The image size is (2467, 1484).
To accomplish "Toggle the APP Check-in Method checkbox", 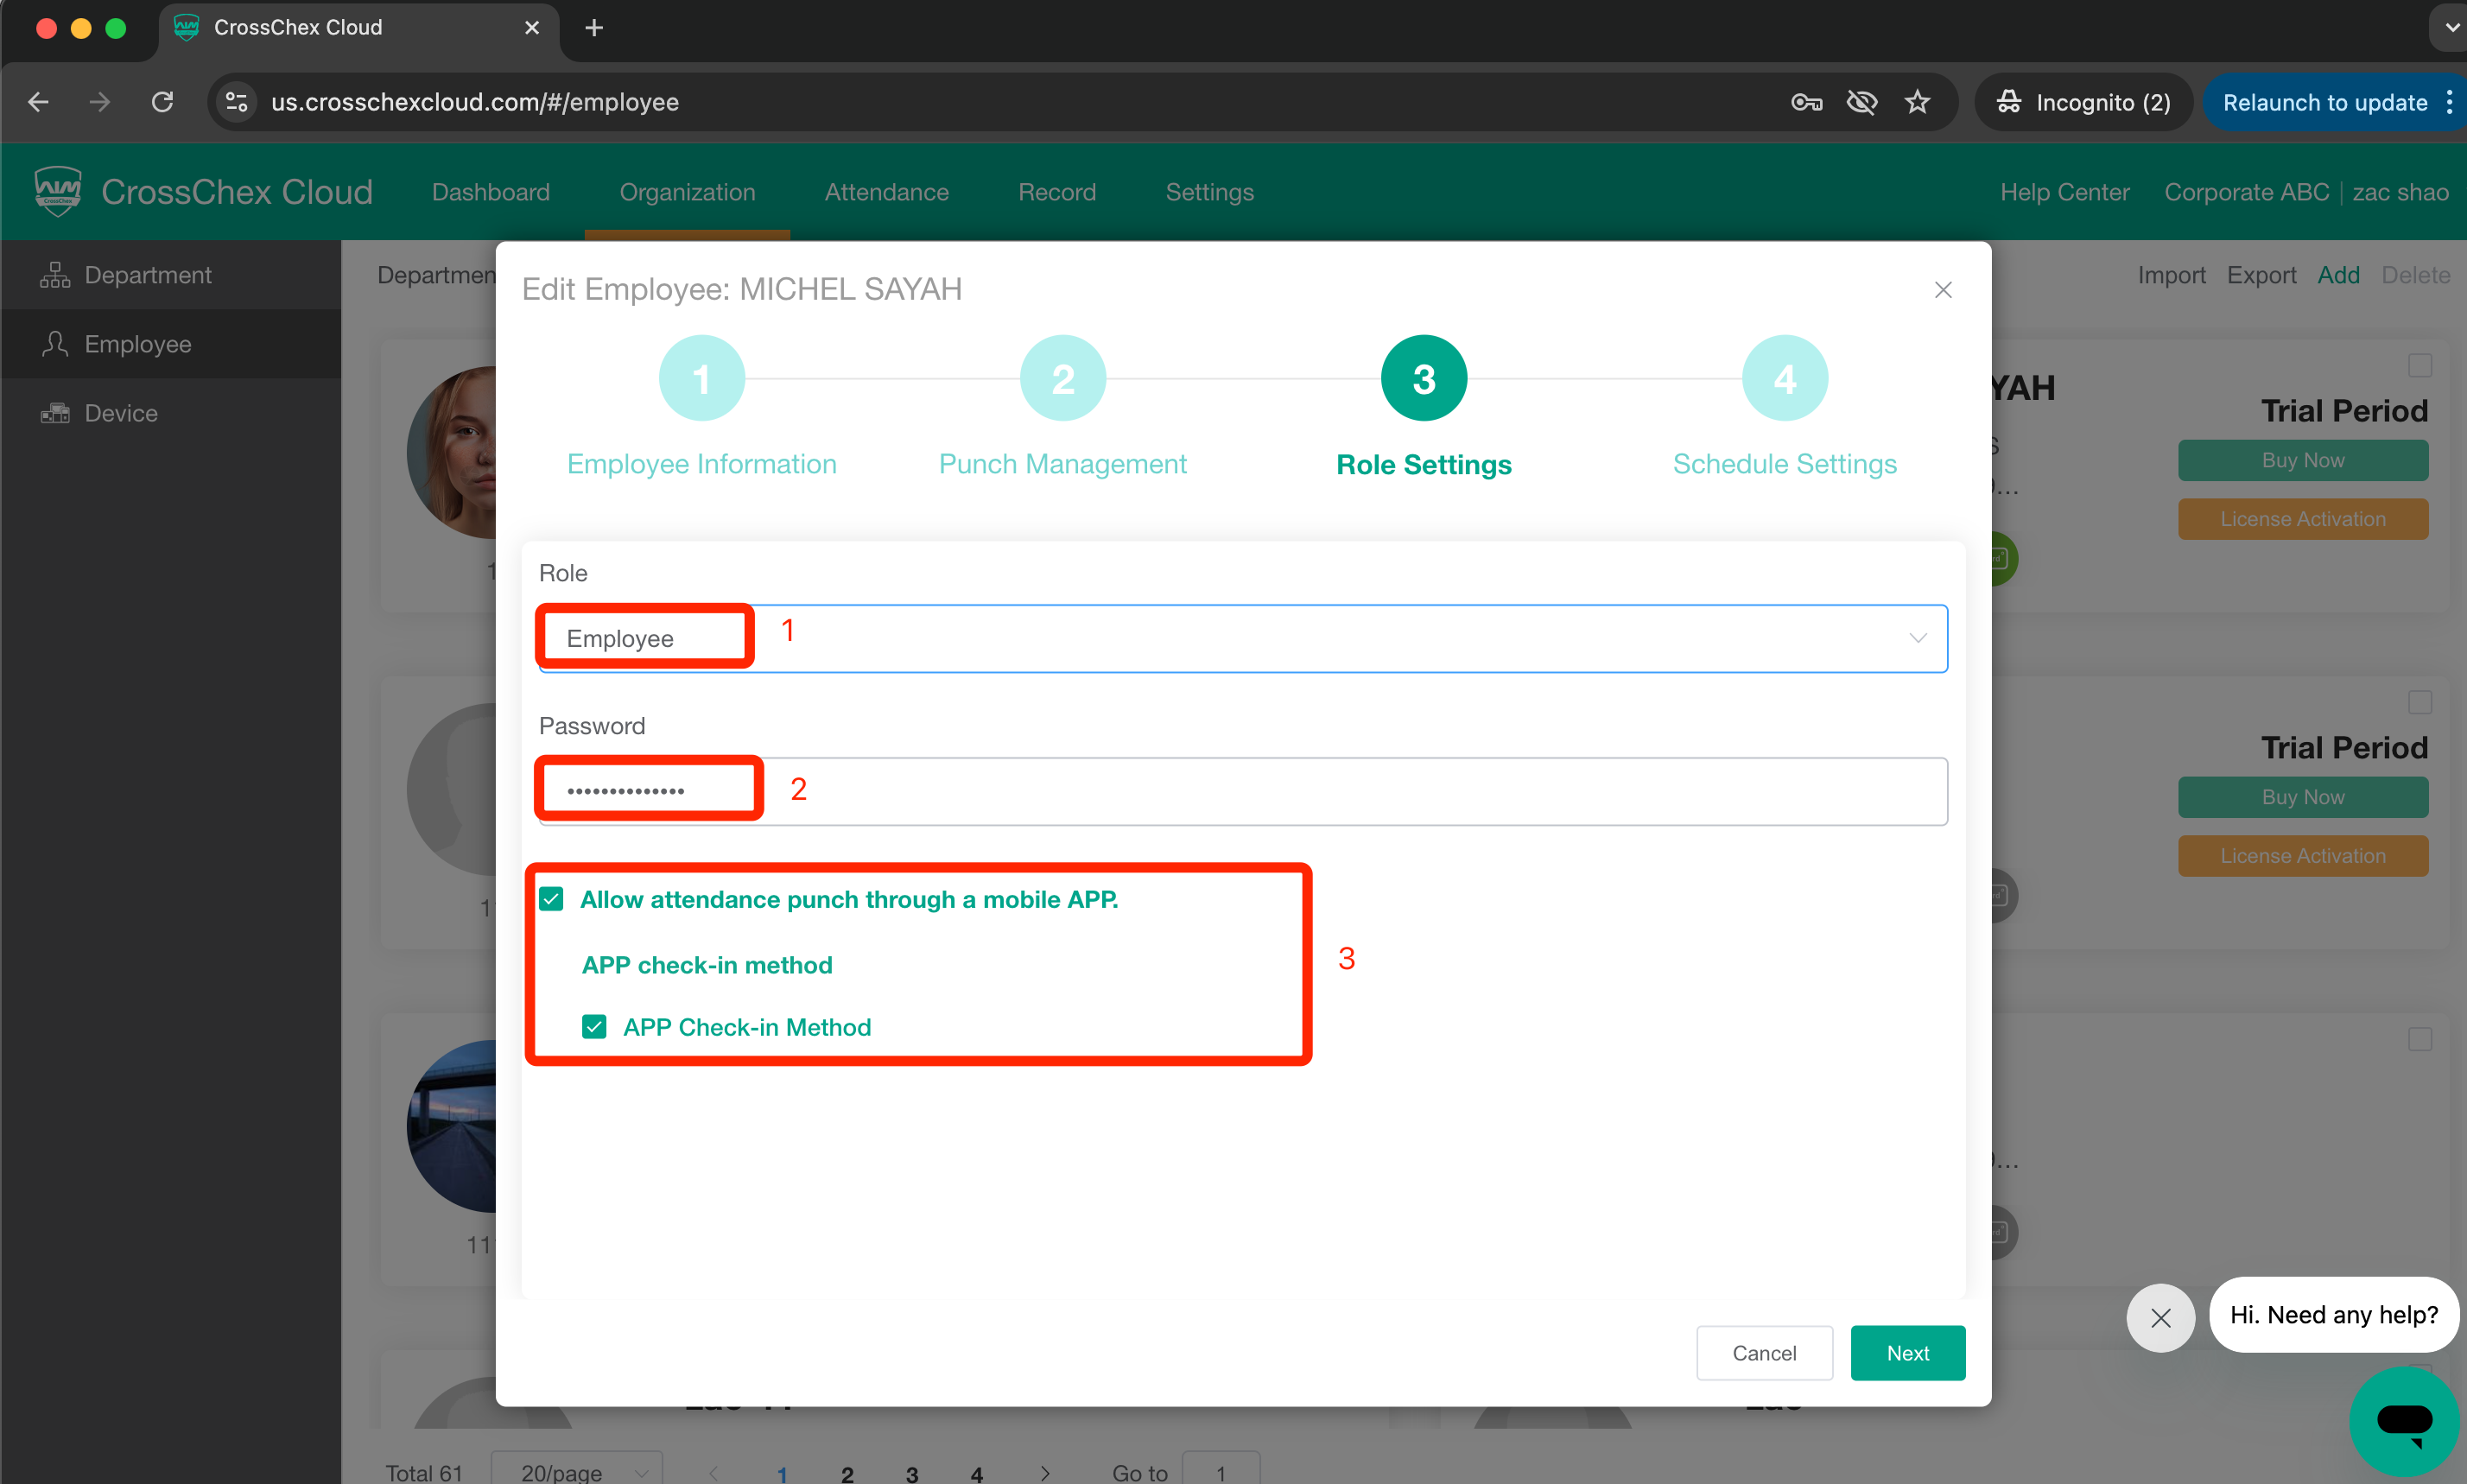I will click(x=594, y=1027).
